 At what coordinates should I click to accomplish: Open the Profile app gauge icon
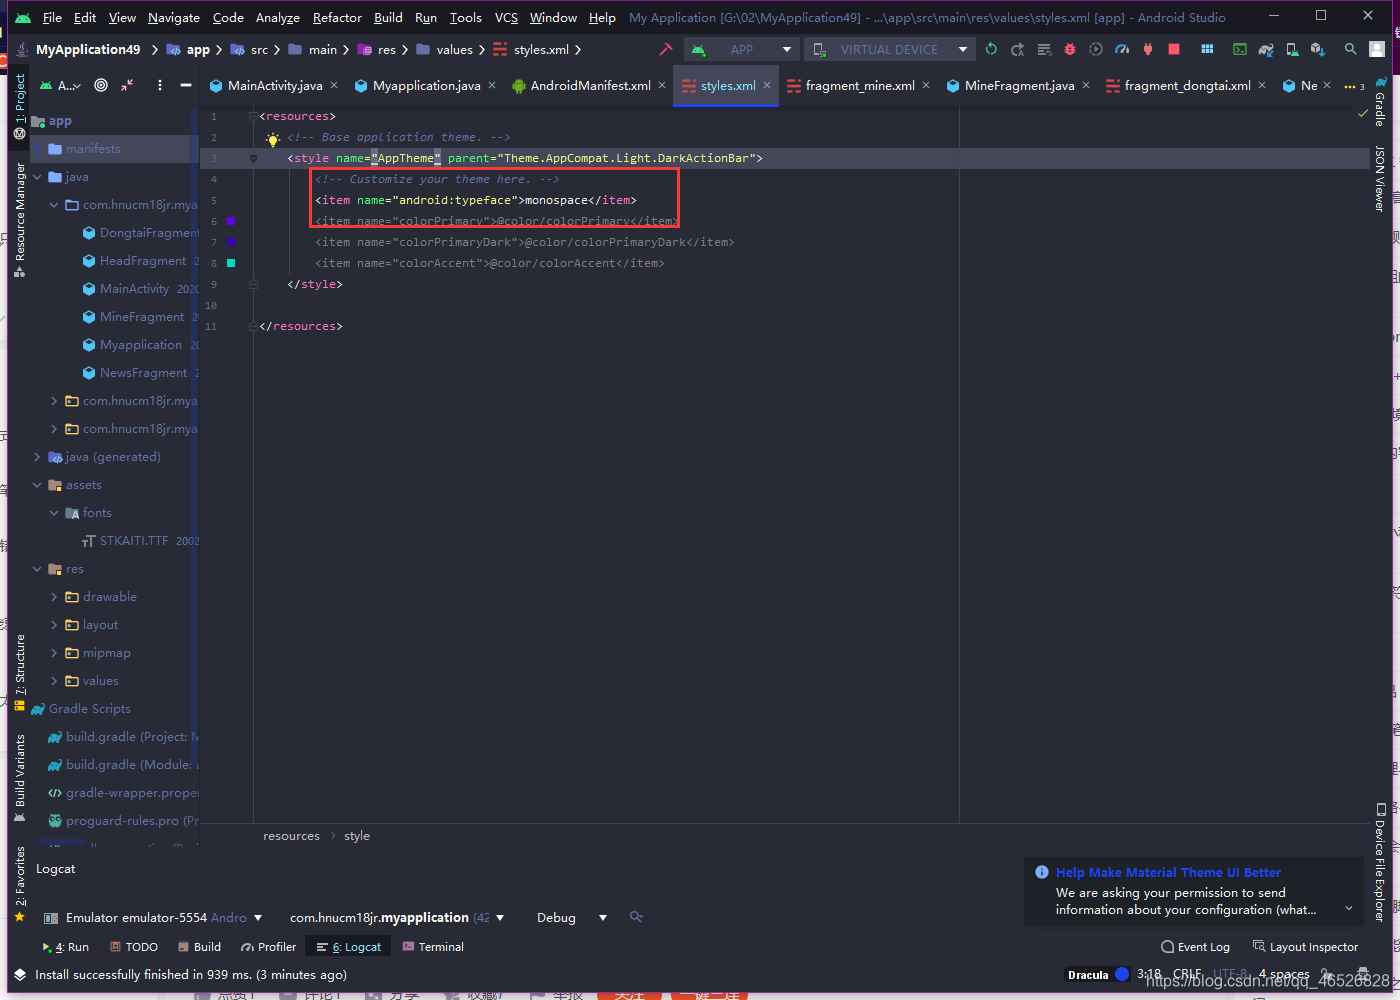coord(1122,49)
